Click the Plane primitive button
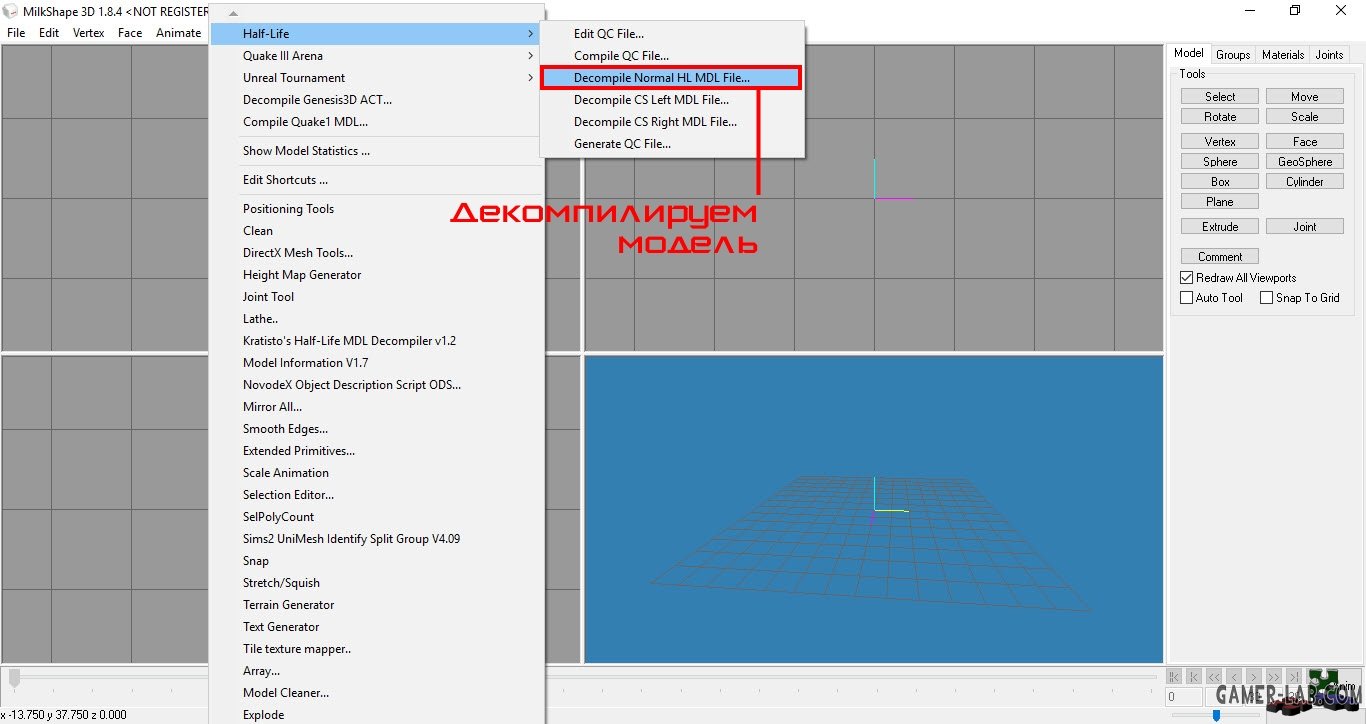The width and height of the screenshot is (1366, 724). click(1220, 202)
